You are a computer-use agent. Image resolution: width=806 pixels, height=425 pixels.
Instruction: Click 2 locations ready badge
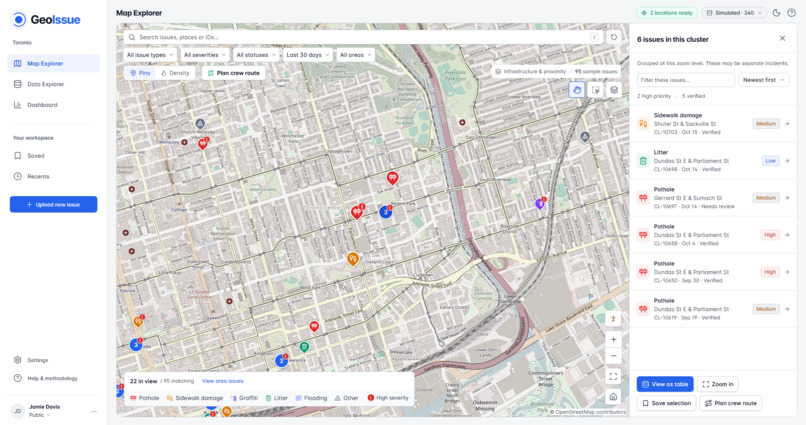(667, 13)
